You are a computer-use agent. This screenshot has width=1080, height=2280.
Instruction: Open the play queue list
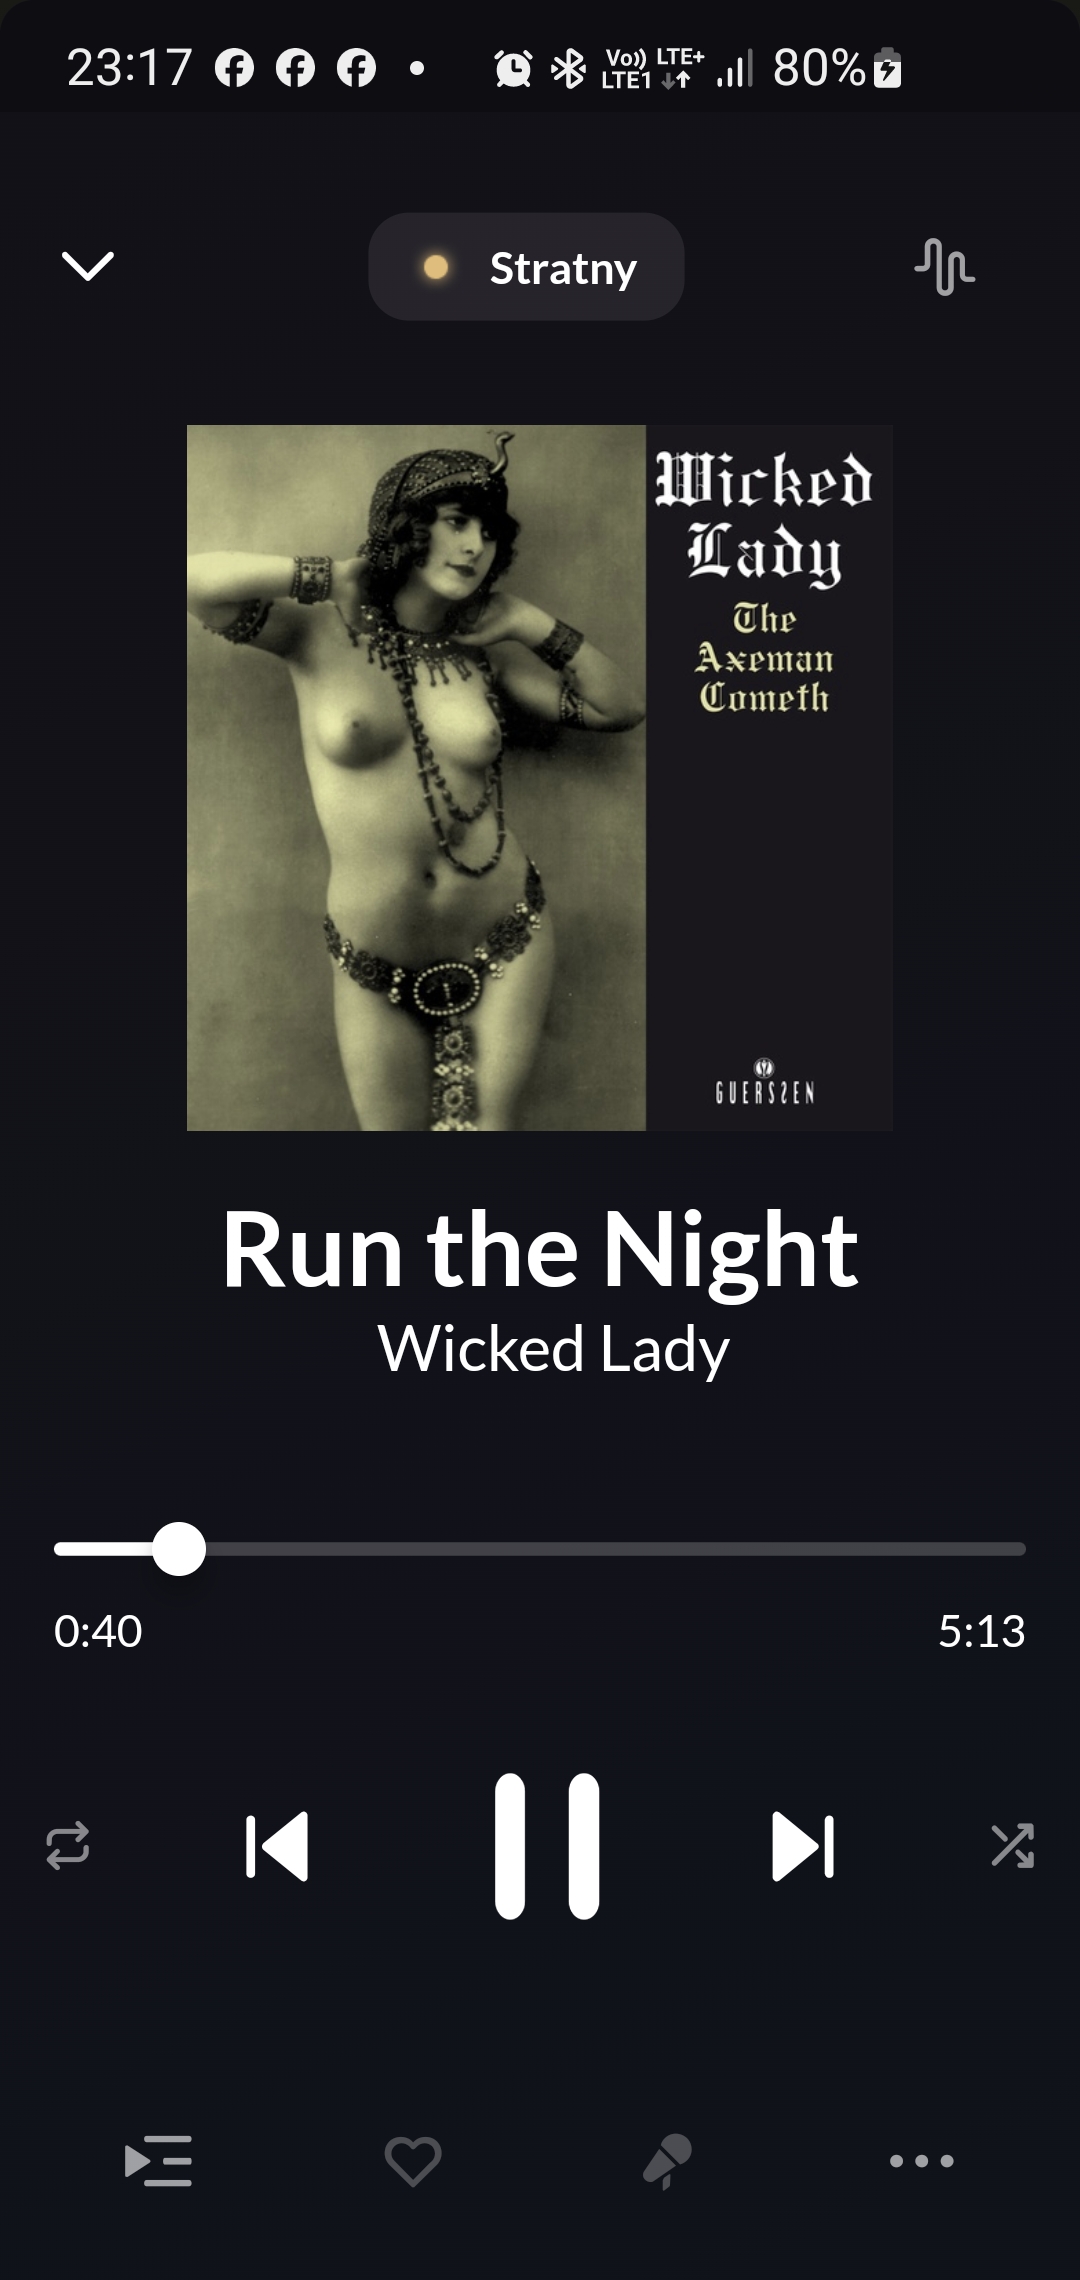tap(158, 2161)
